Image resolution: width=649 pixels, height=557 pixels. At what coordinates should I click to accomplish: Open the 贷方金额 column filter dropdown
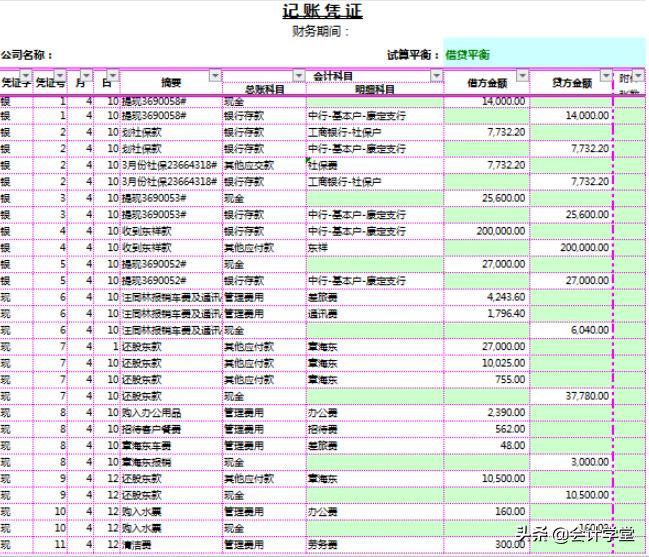606,75
